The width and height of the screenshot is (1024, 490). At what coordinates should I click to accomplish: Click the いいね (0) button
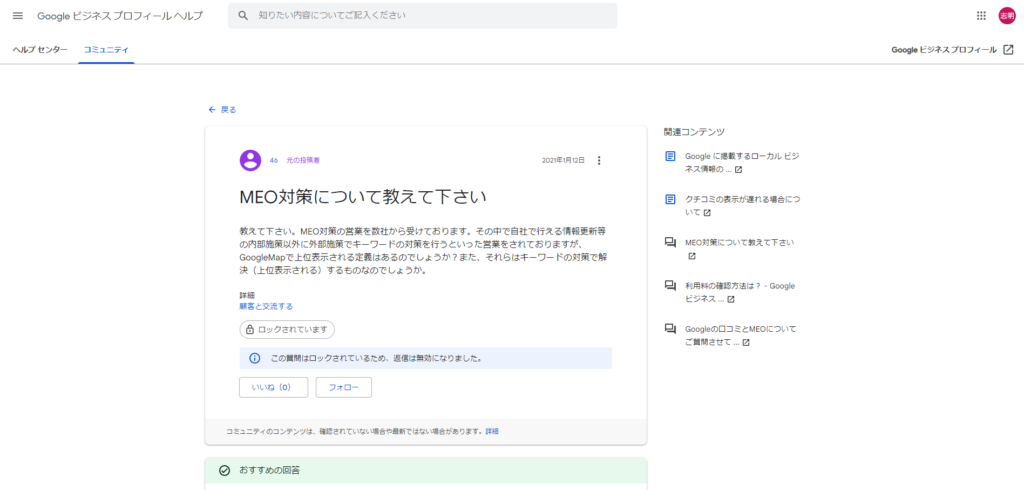pos(274,387)
